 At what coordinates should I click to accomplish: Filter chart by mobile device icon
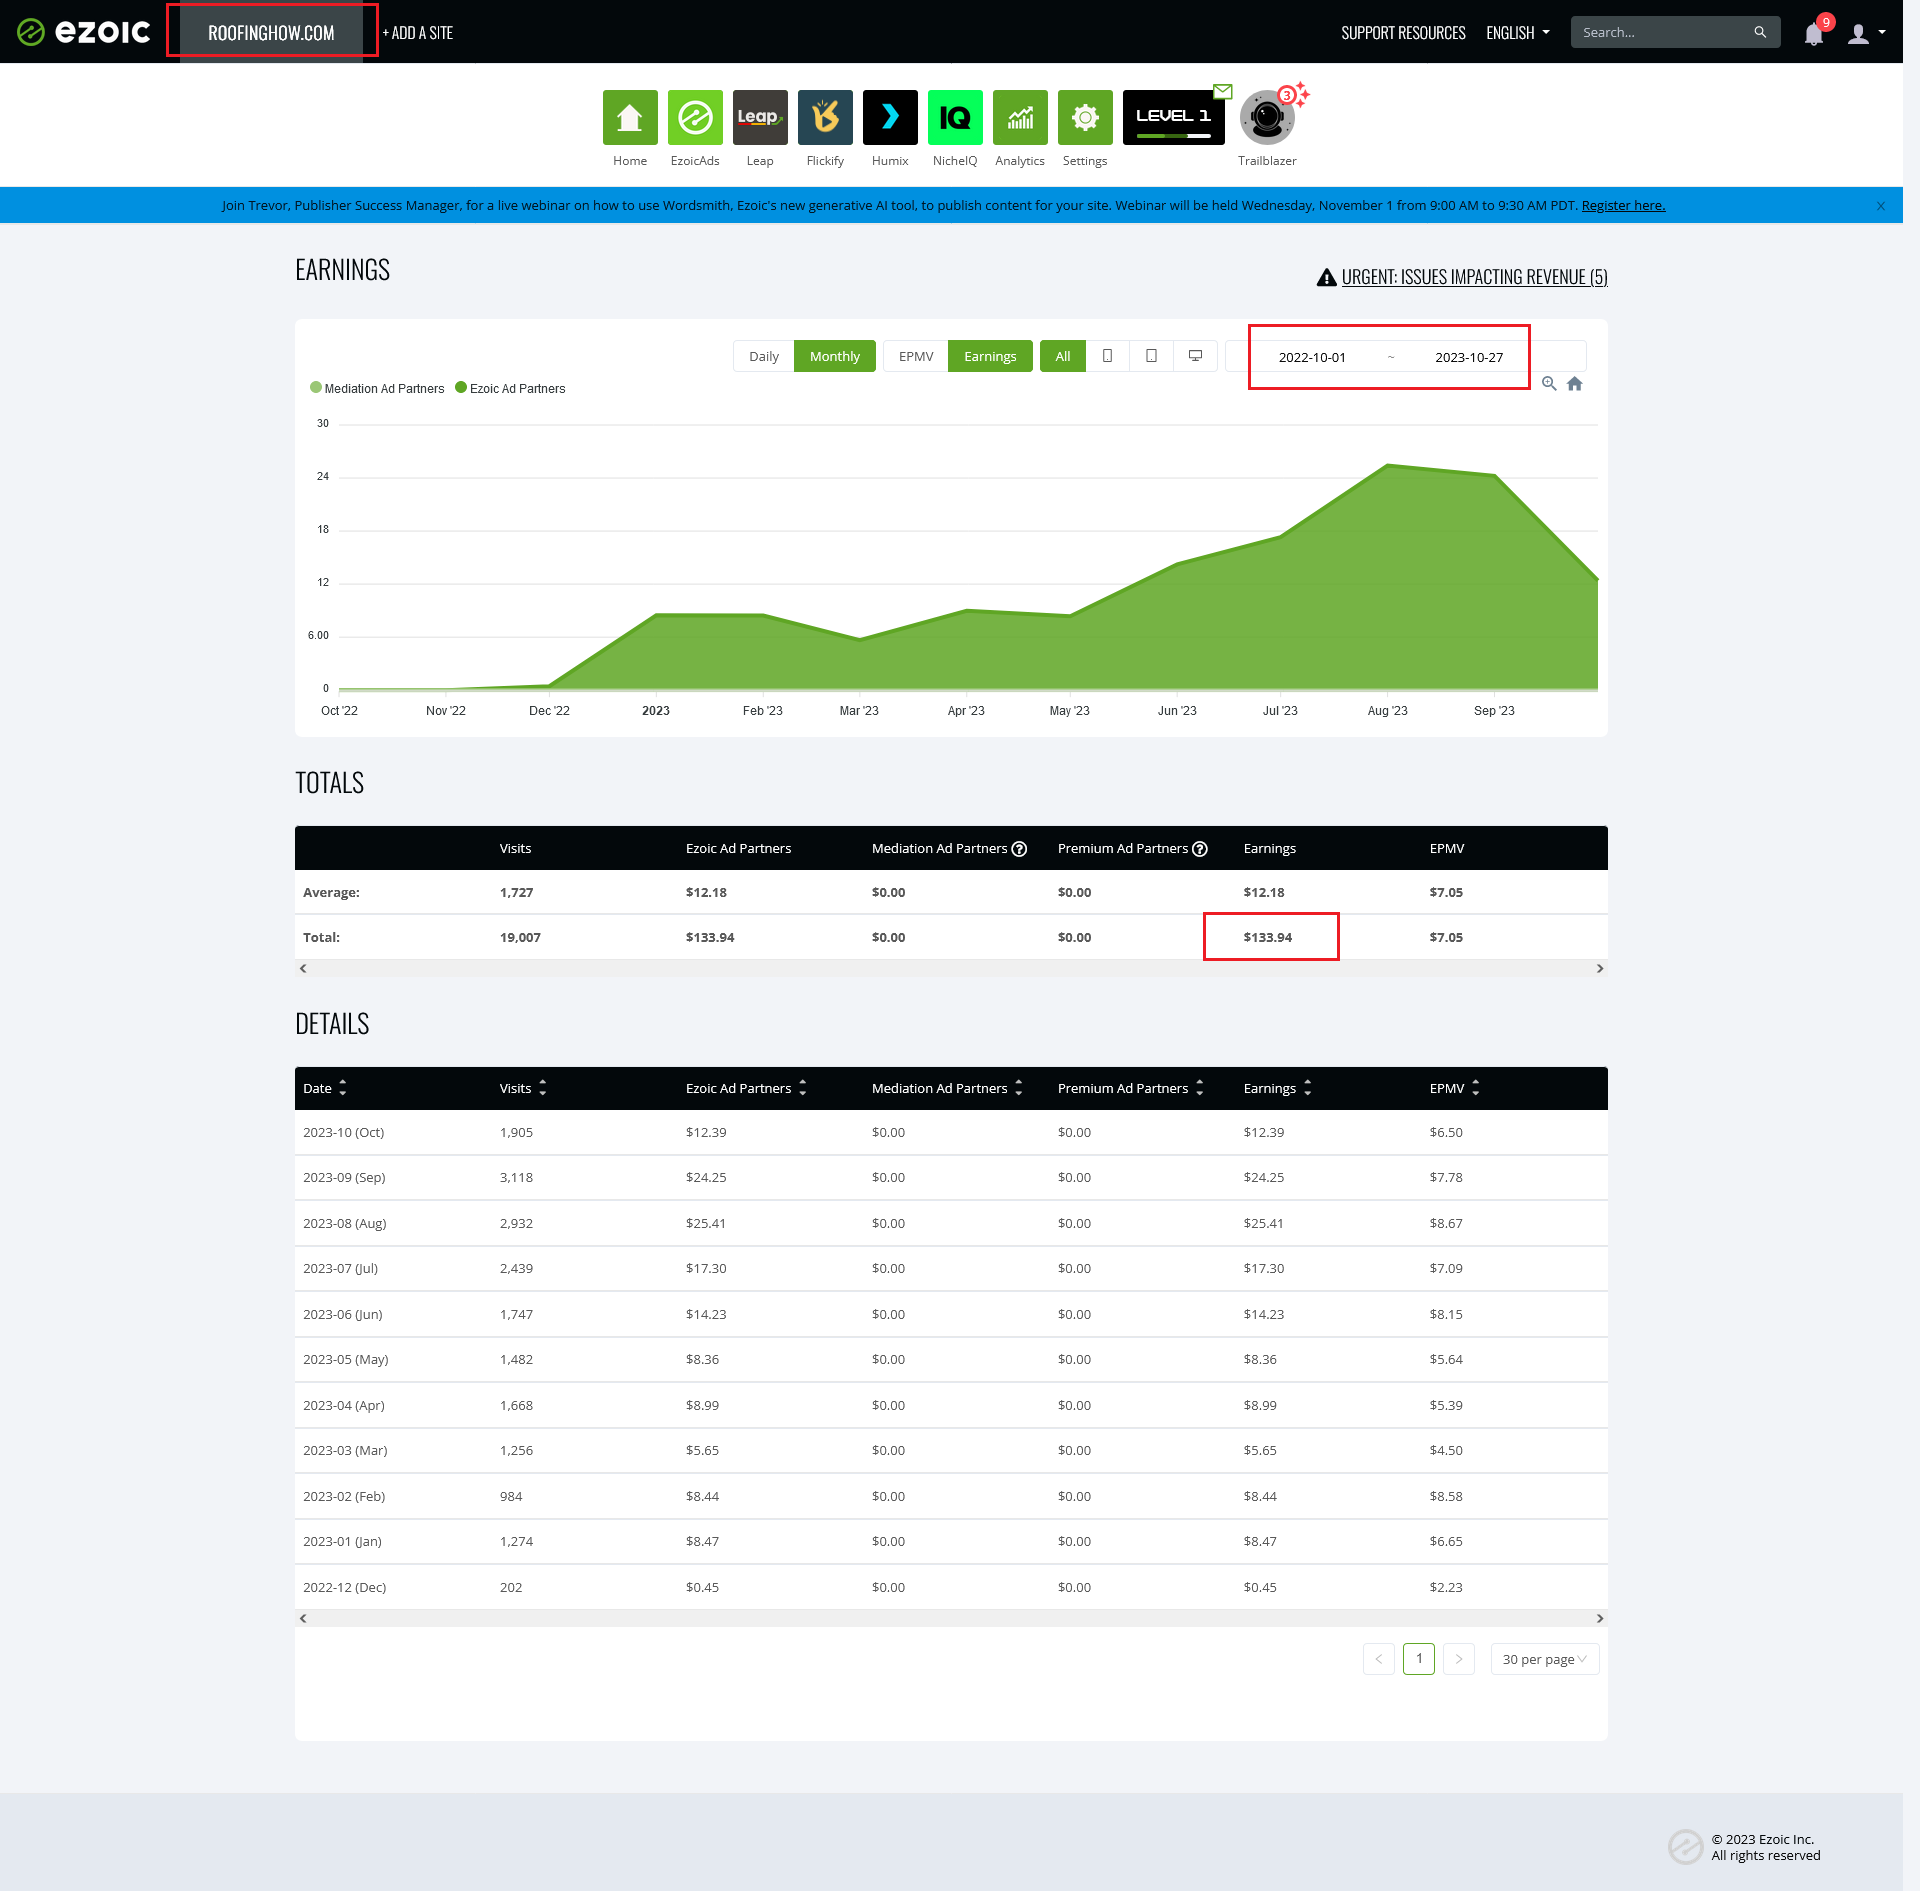coord(1107,356)
